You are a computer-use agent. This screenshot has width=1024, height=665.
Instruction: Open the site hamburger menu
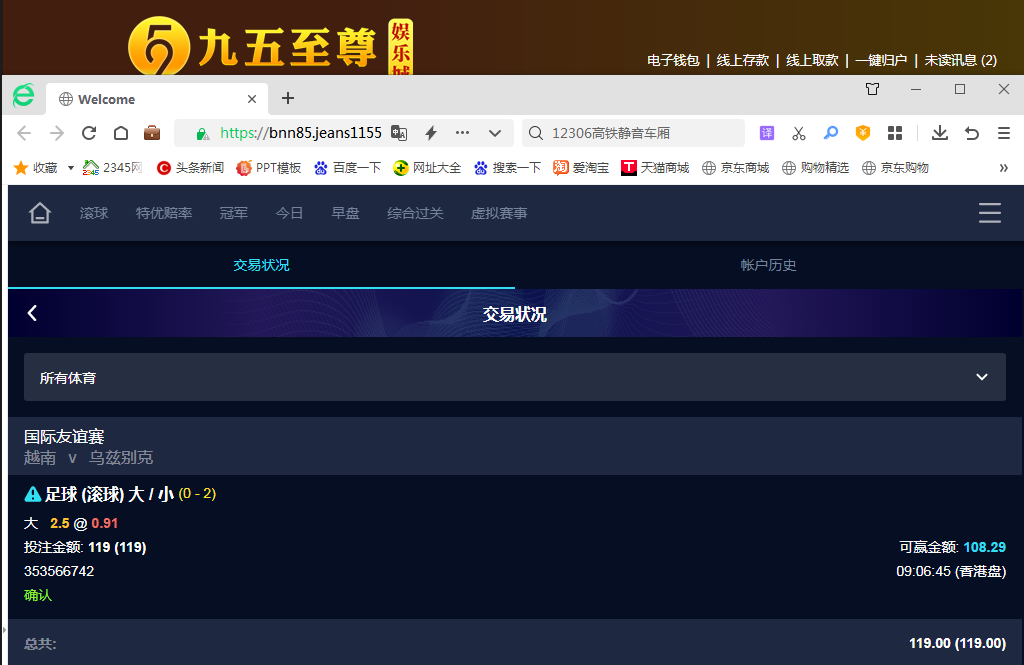click(990, 213)
